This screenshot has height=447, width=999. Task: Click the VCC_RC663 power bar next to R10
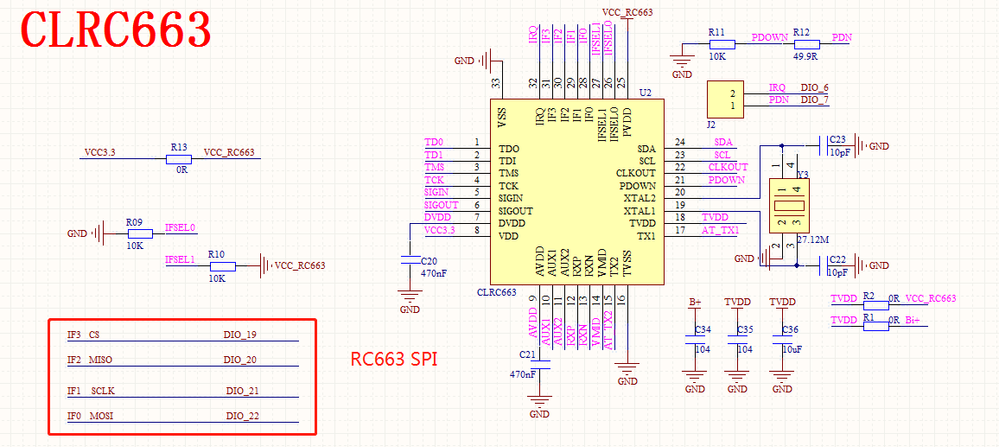264,267
